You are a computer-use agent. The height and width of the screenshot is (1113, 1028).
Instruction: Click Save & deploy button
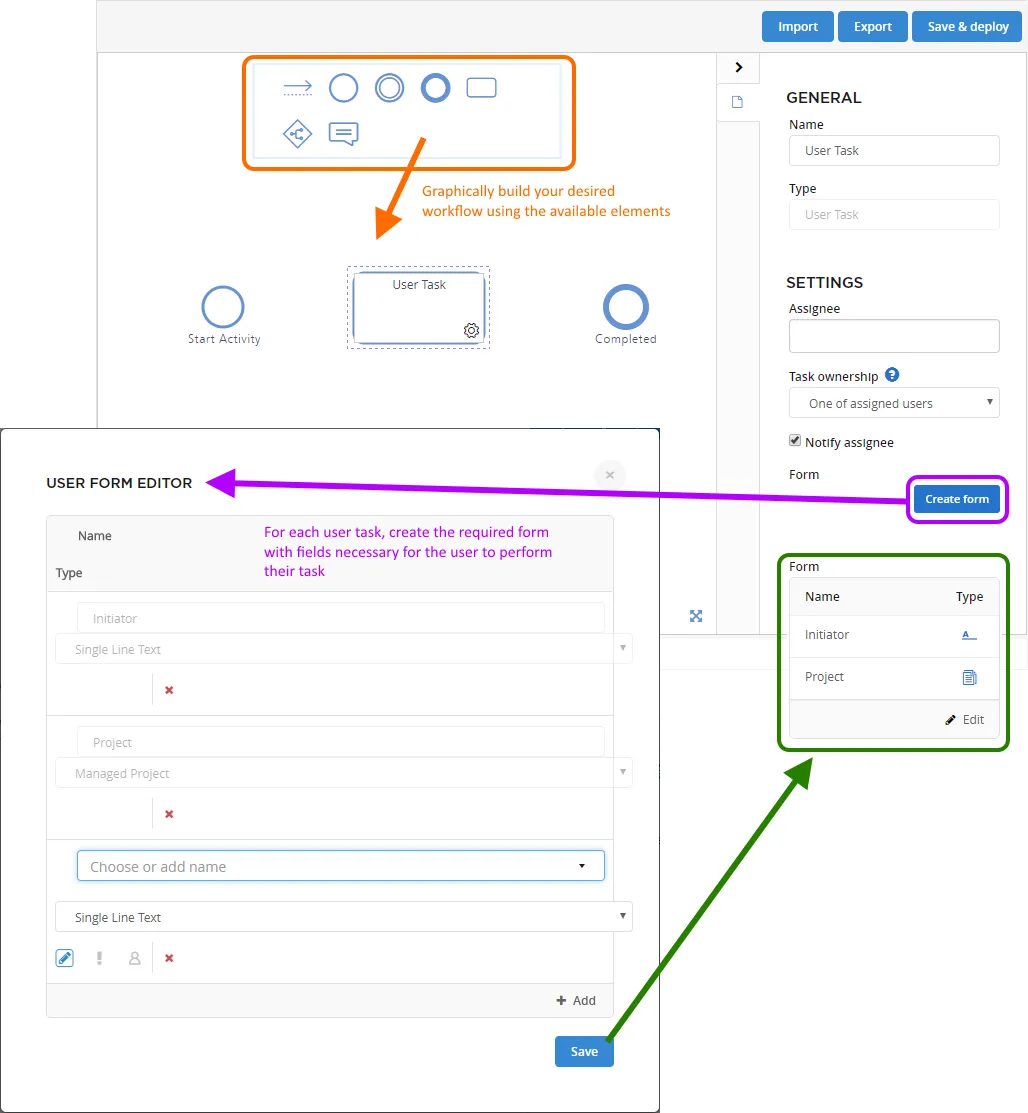click(967, 27)
